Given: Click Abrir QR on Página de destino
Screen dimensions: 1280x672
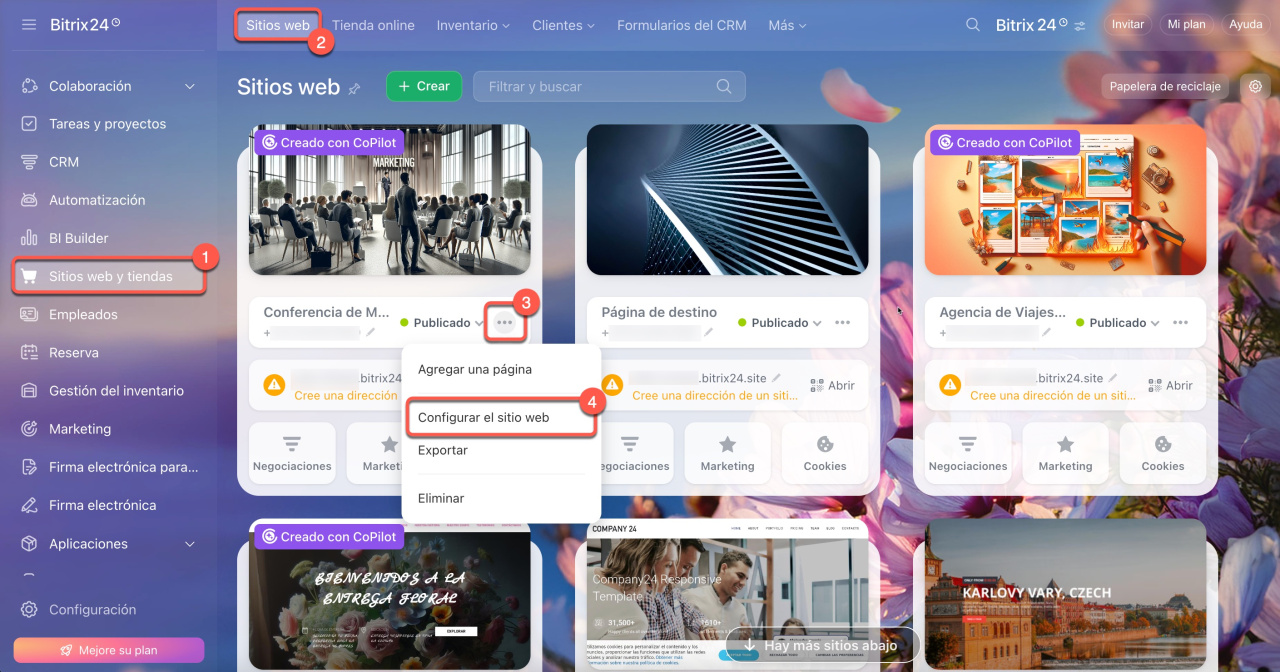Looking at the screenshot, I should pos(832,385).
